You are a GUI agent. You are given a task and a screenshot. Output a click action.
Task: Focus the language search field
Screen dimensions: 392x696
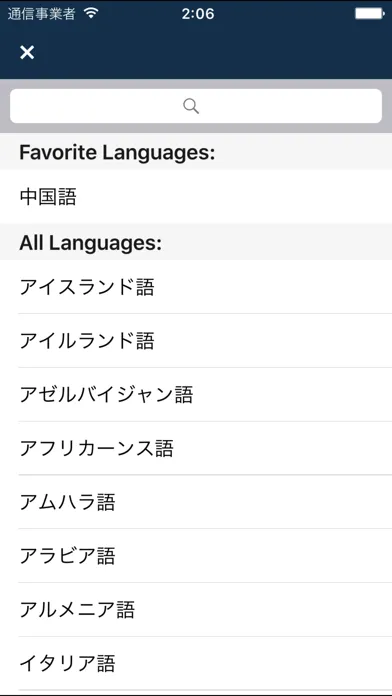point(196,106)
